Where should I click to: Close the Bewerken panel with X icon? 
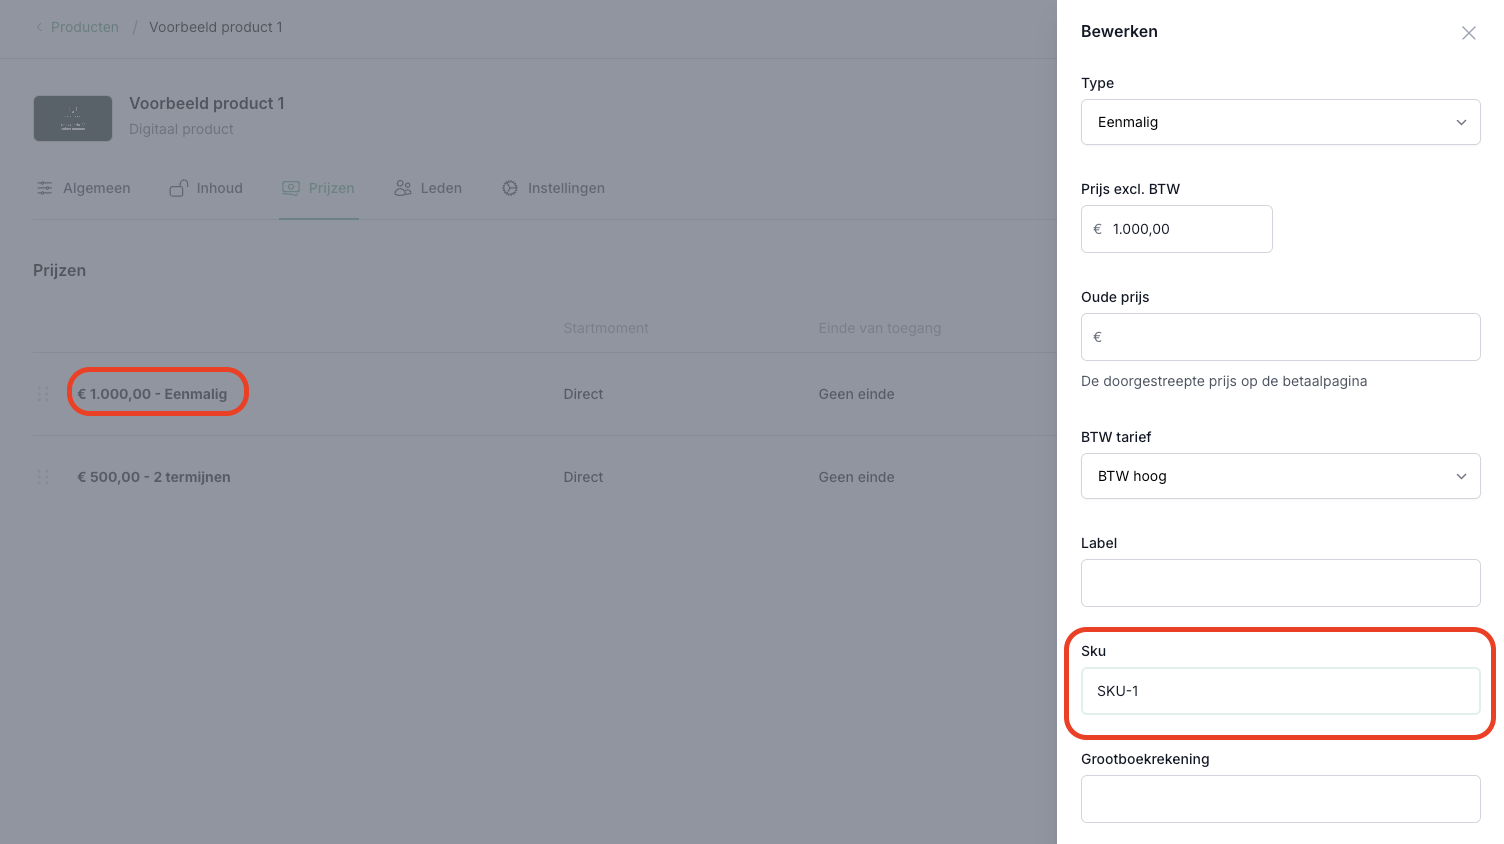point(1468,33)
